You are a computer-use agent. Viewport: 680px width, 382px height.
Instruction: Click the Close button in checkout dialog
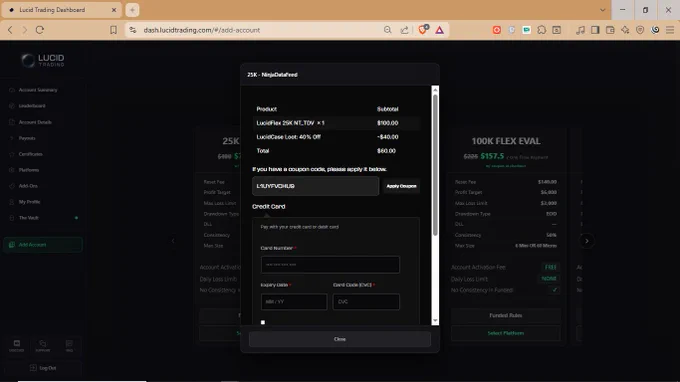coord(340,339)
